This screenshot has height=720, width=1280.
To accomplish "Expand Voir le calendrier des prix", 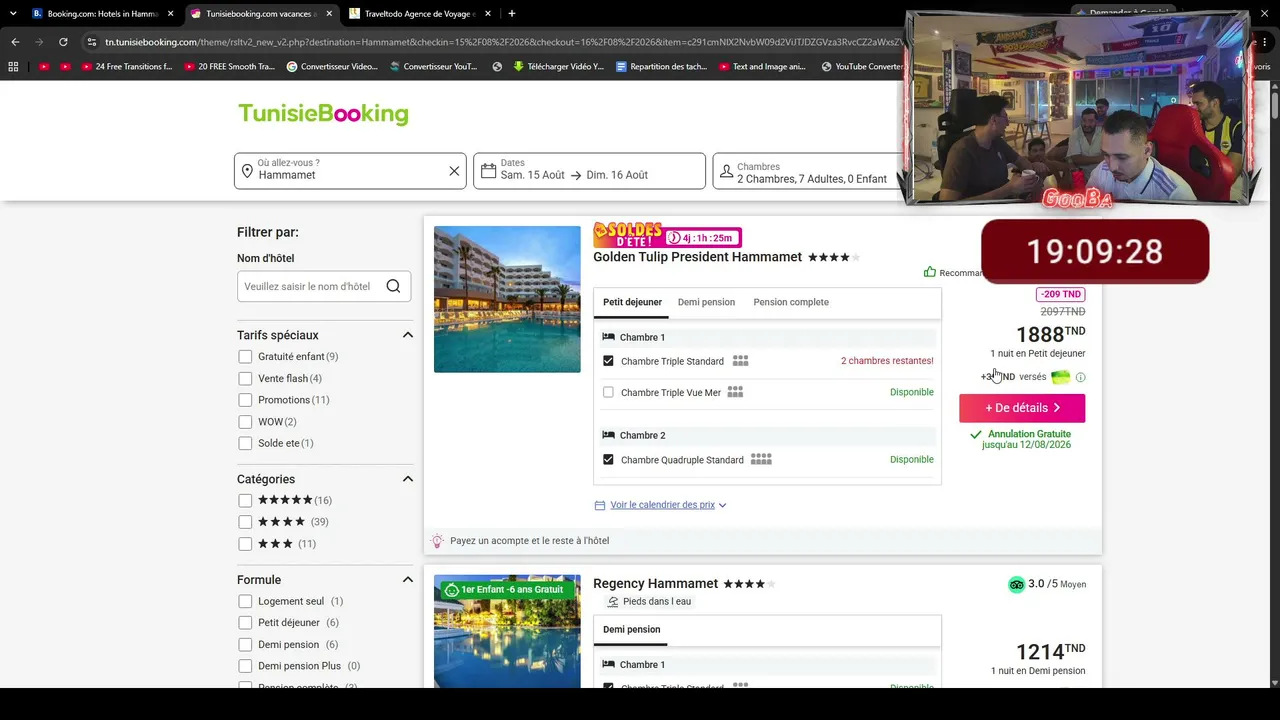I will pyautogui.click(x=662, y=505).
